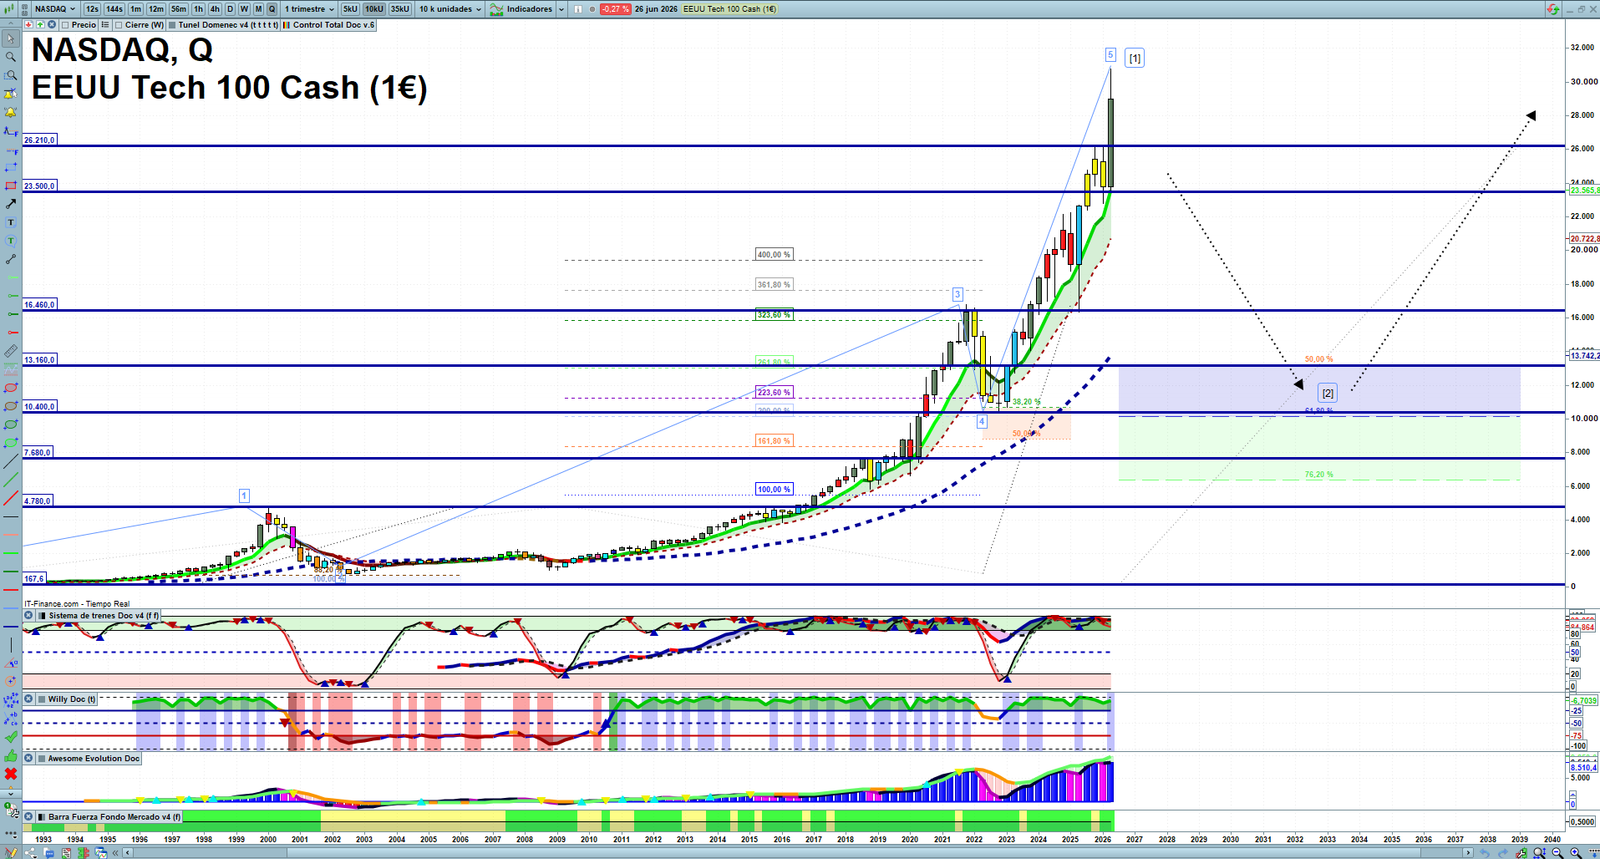Screen dimensions: 1600x859
Task: Switch to the M monthly timeframe
Action: pos(258,9)
